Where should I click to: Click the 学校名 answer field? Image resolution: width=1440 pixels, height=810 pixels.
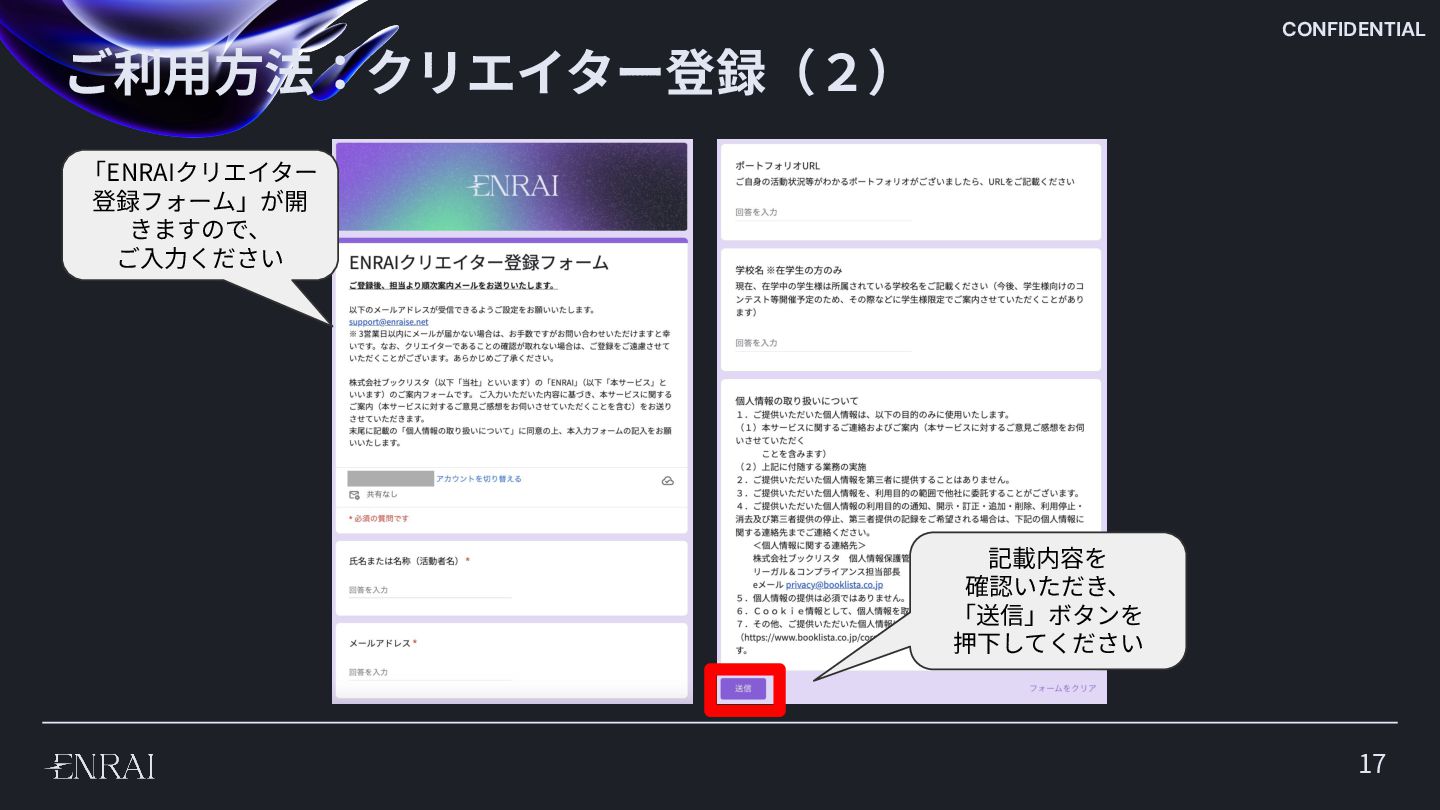[x=823, y=343]
